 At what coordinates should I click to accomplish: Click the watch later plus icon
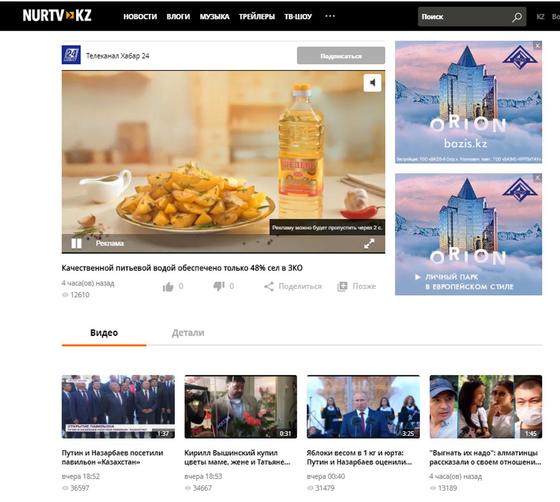pos(342,286)
